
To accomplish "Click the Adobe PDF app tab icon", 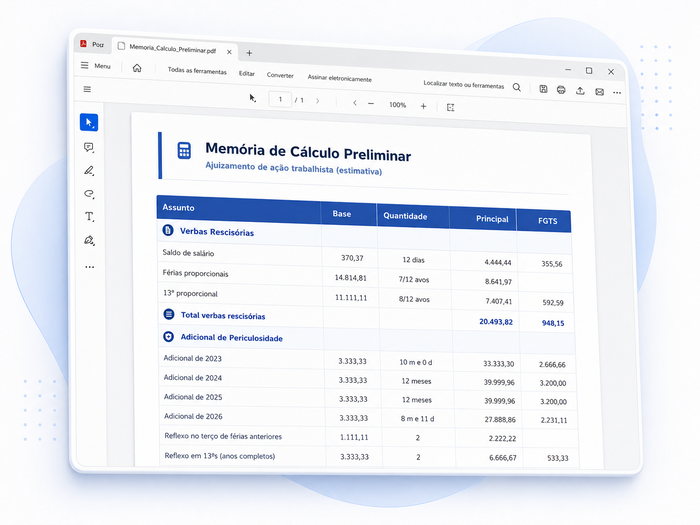I will [x=83, y=43].
